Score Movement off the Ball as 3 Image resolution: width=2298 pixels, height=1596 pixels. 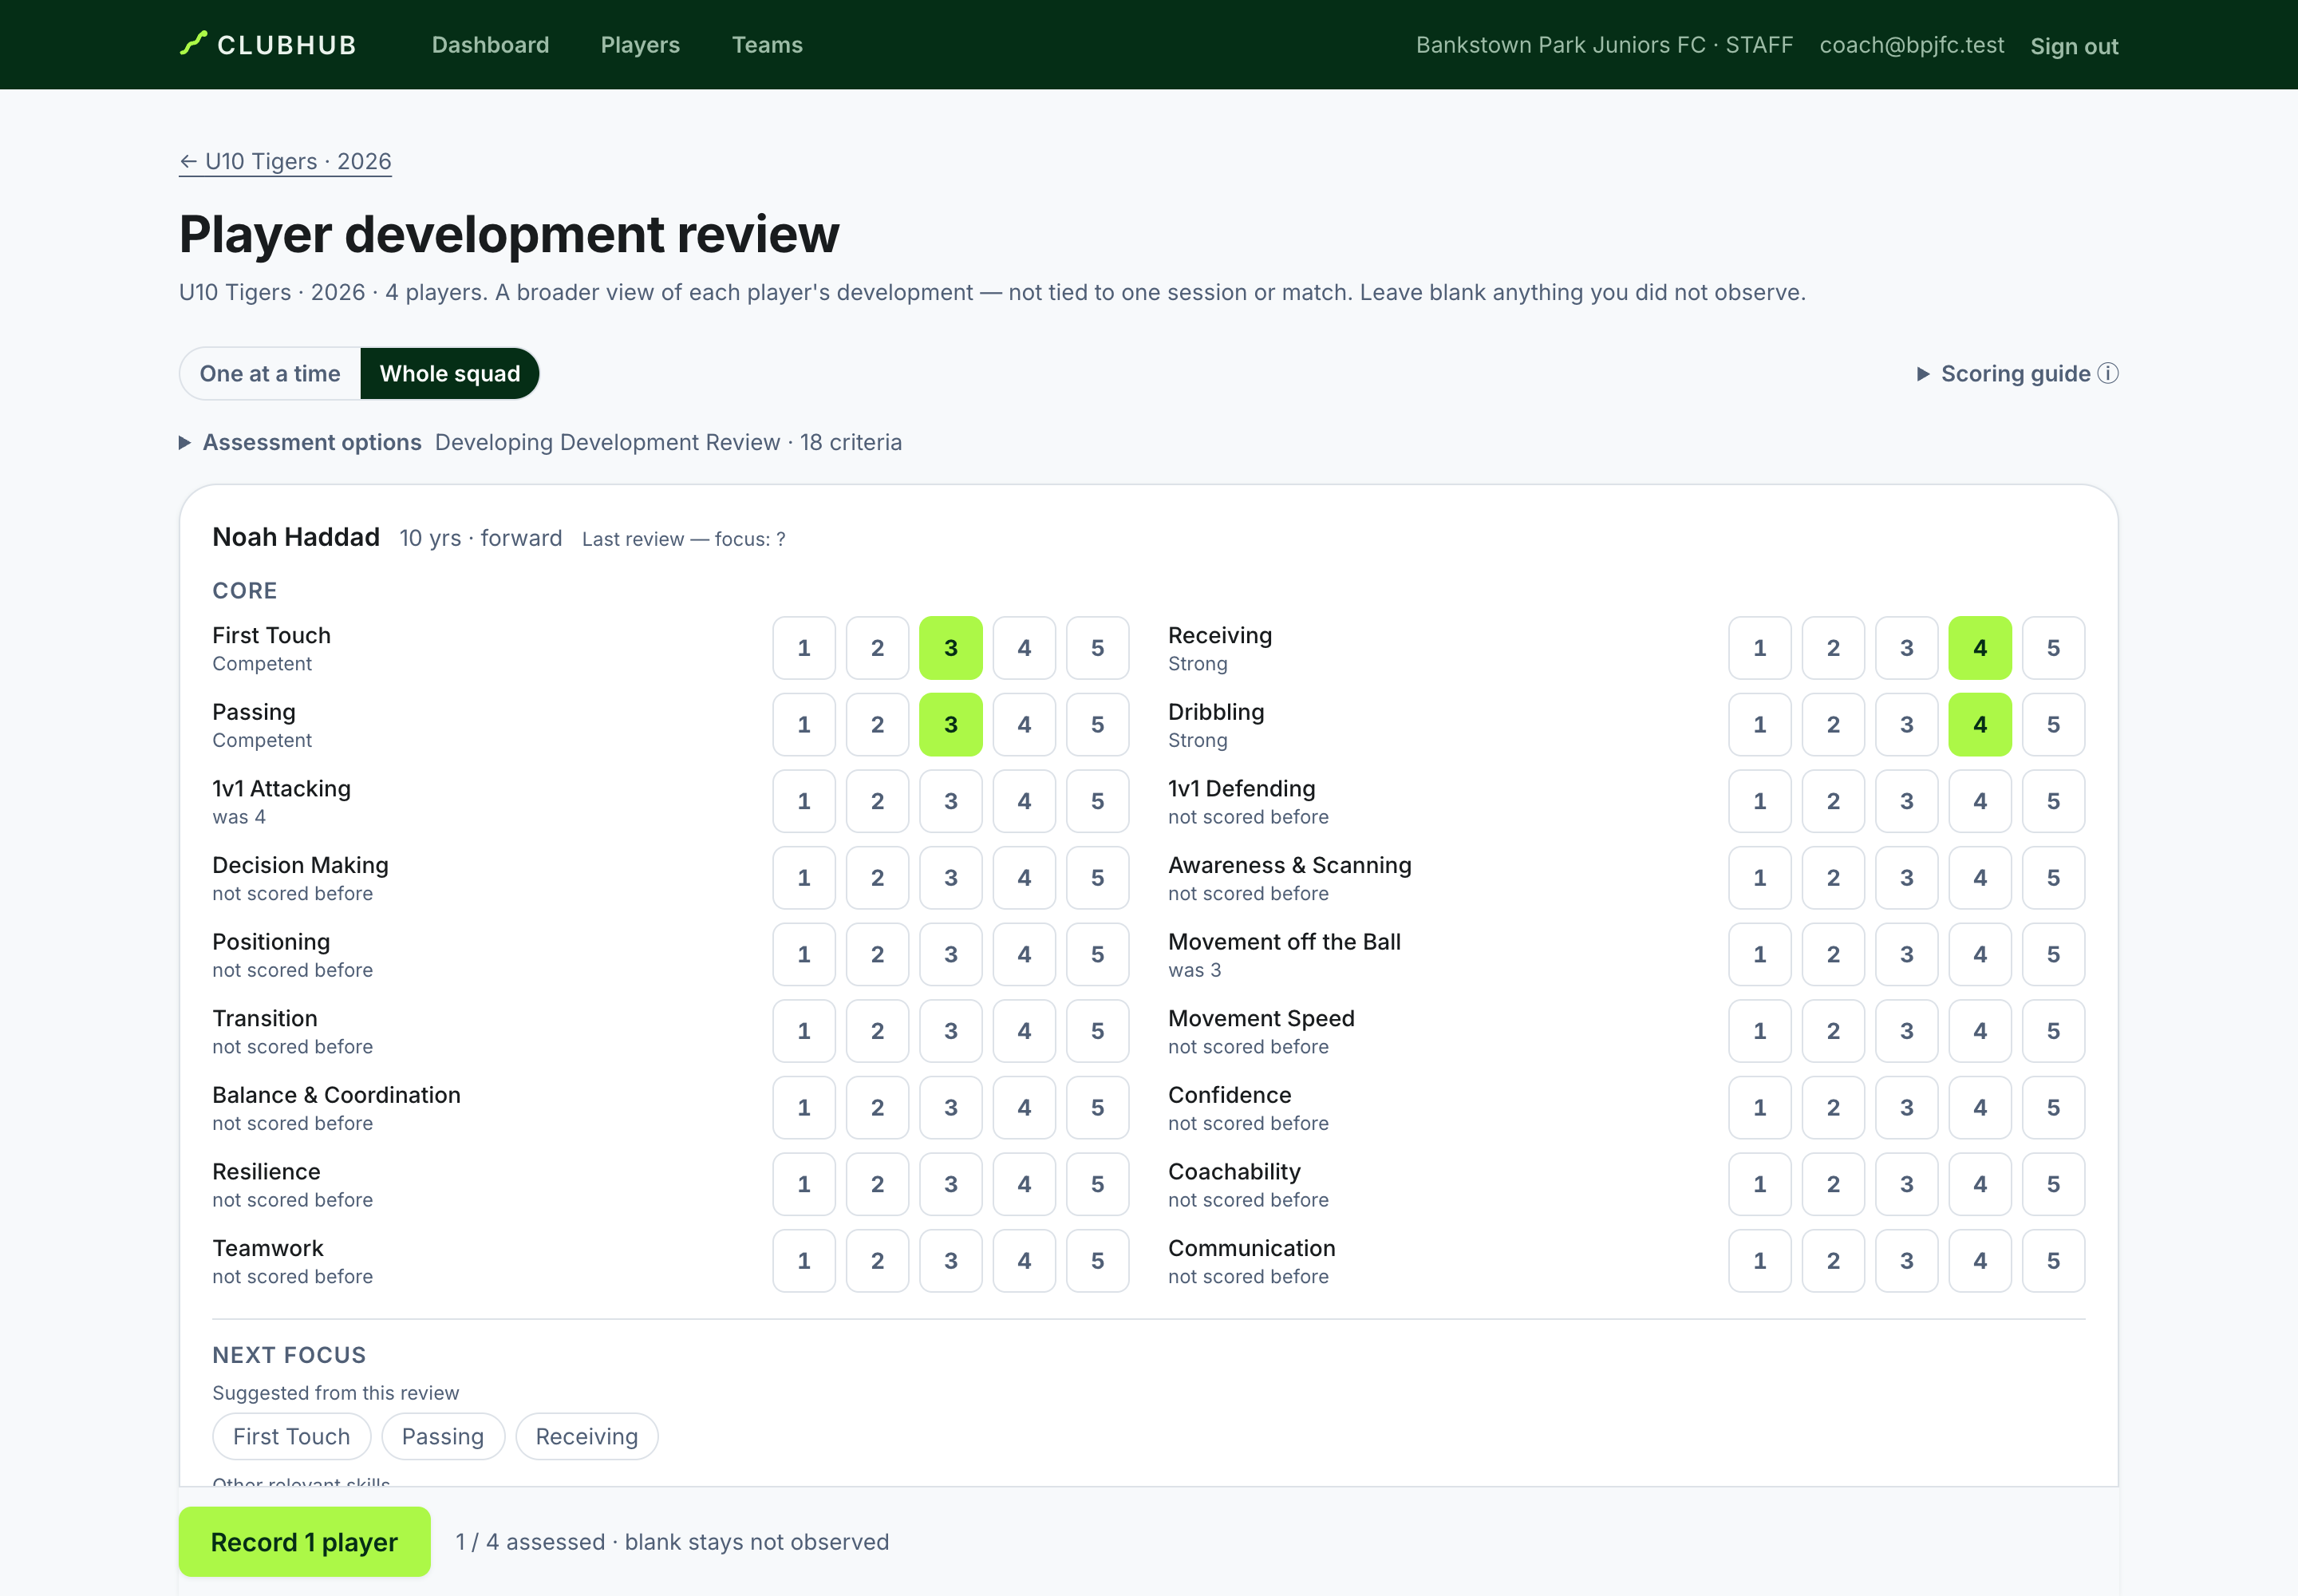tap(1907, 954)
